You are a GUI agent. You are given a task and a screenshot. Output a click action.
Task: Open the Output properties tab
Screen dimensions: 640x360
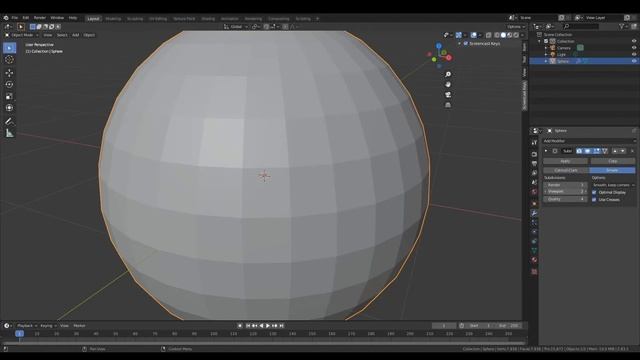point(534,164)
